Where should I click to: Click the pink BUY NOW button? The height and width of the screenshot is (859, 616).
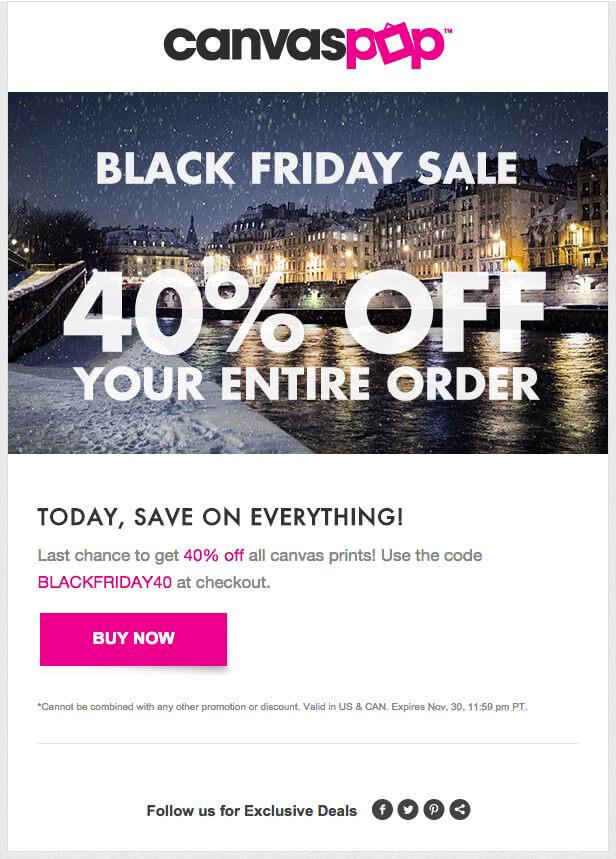point(133,639)
